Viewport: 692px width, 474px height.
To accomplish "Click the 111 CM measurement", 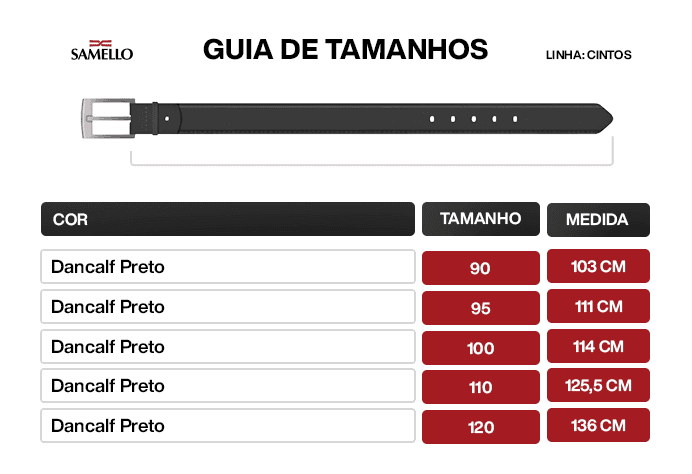I will [x=598, y=306].
